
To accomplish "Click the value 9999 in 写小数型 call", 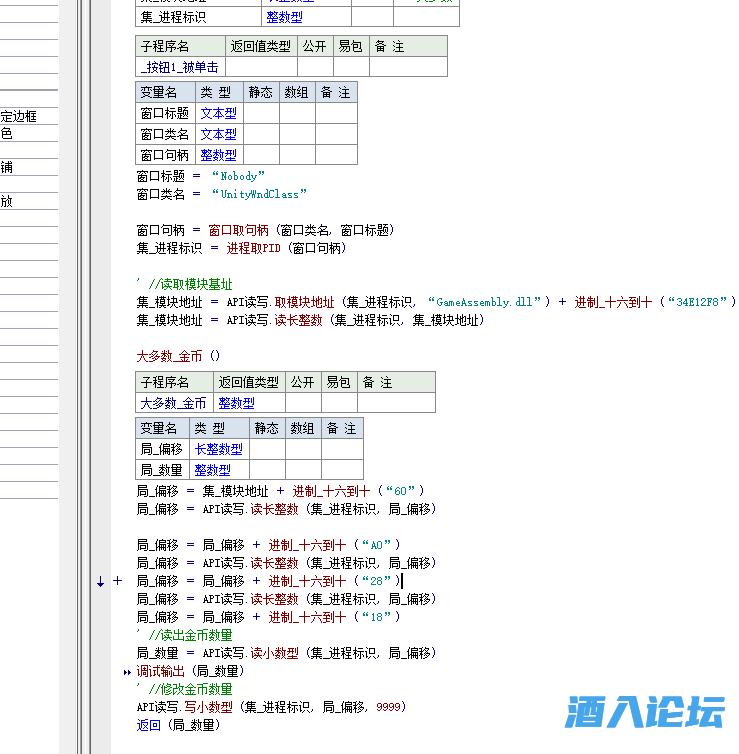I will (390, 707).
